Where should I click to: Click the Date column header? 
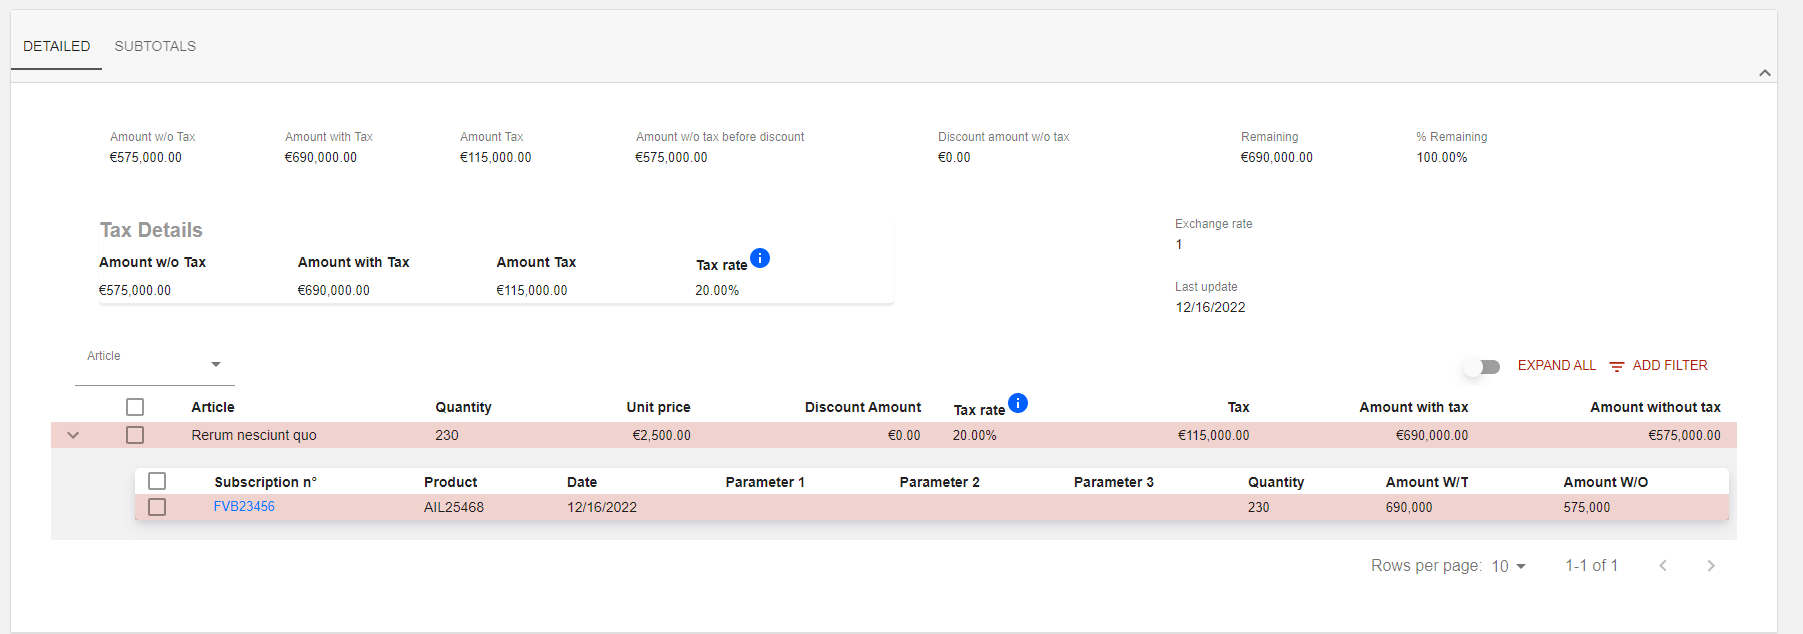tap(582, 482)
